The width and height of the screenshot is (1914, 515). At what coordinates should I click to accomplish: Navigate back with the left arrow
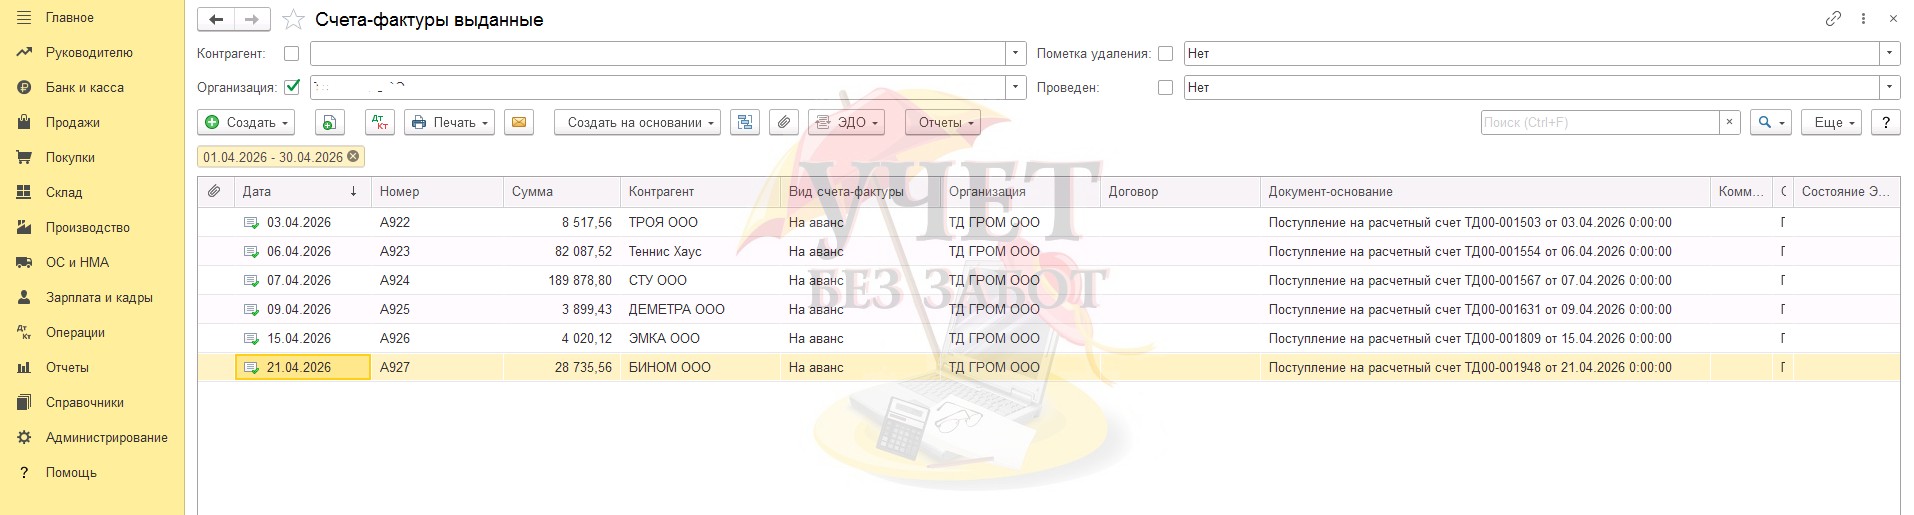216,19
